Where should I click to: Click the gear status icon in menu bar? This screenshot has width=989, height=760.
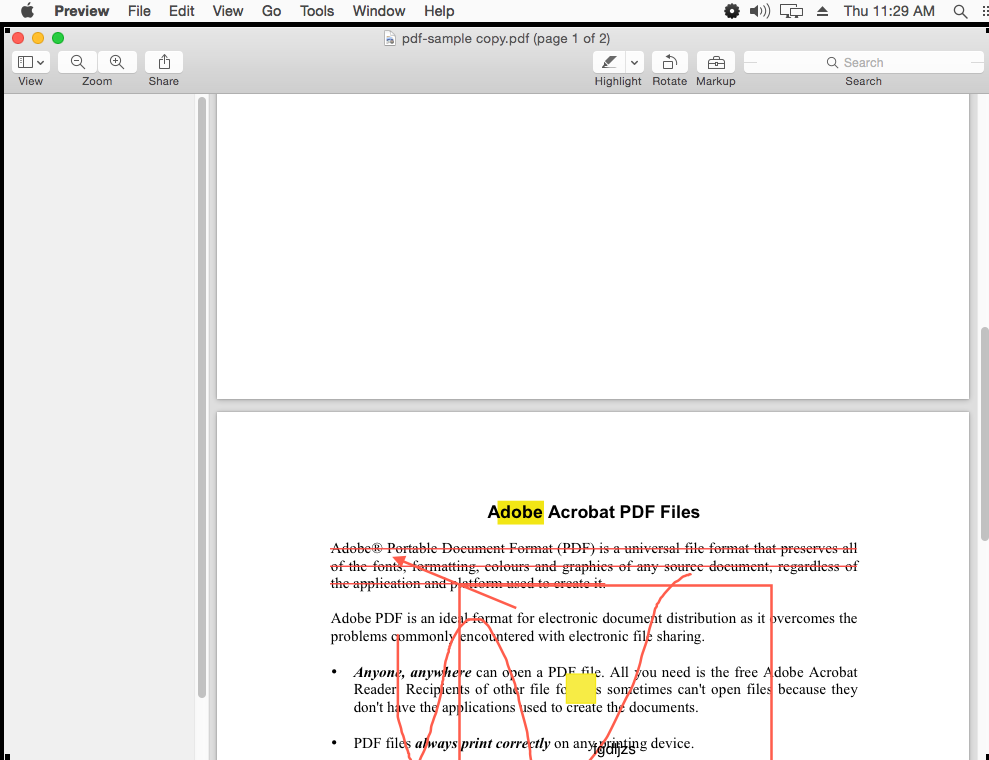732,11
